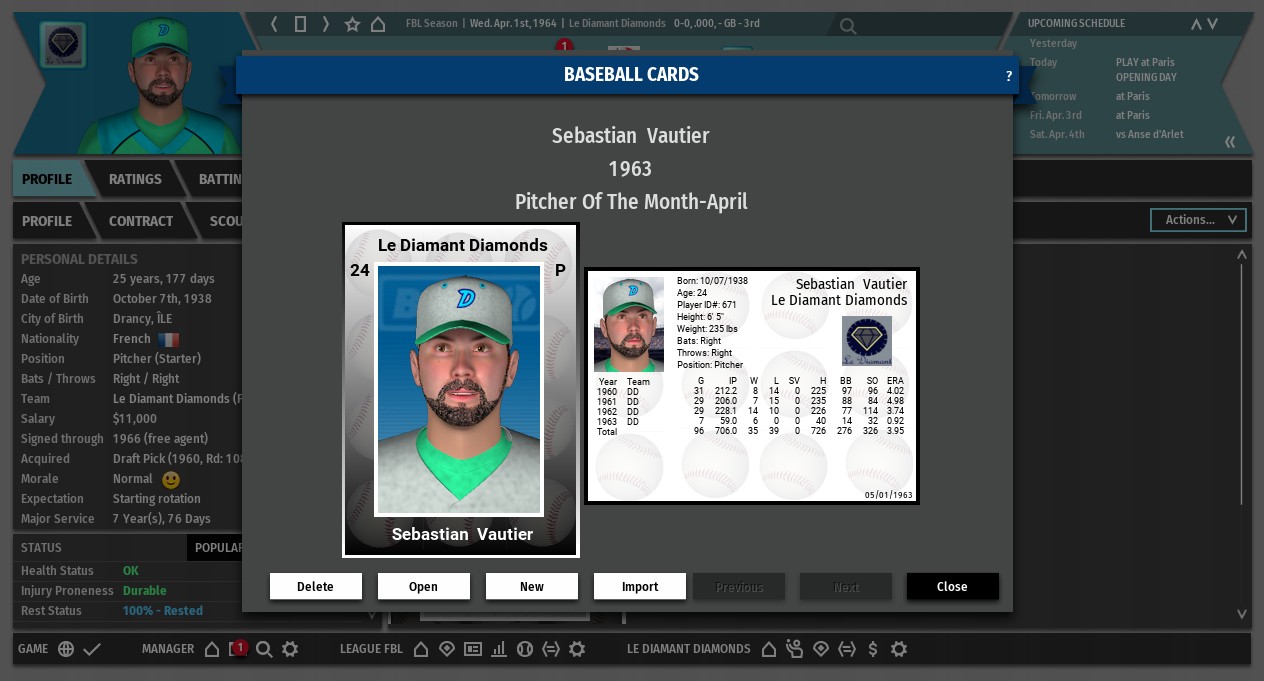Click the team logo in top-left
This screenshot has width=1264, height=681.
pyautogui.click(x=62, y=45)
